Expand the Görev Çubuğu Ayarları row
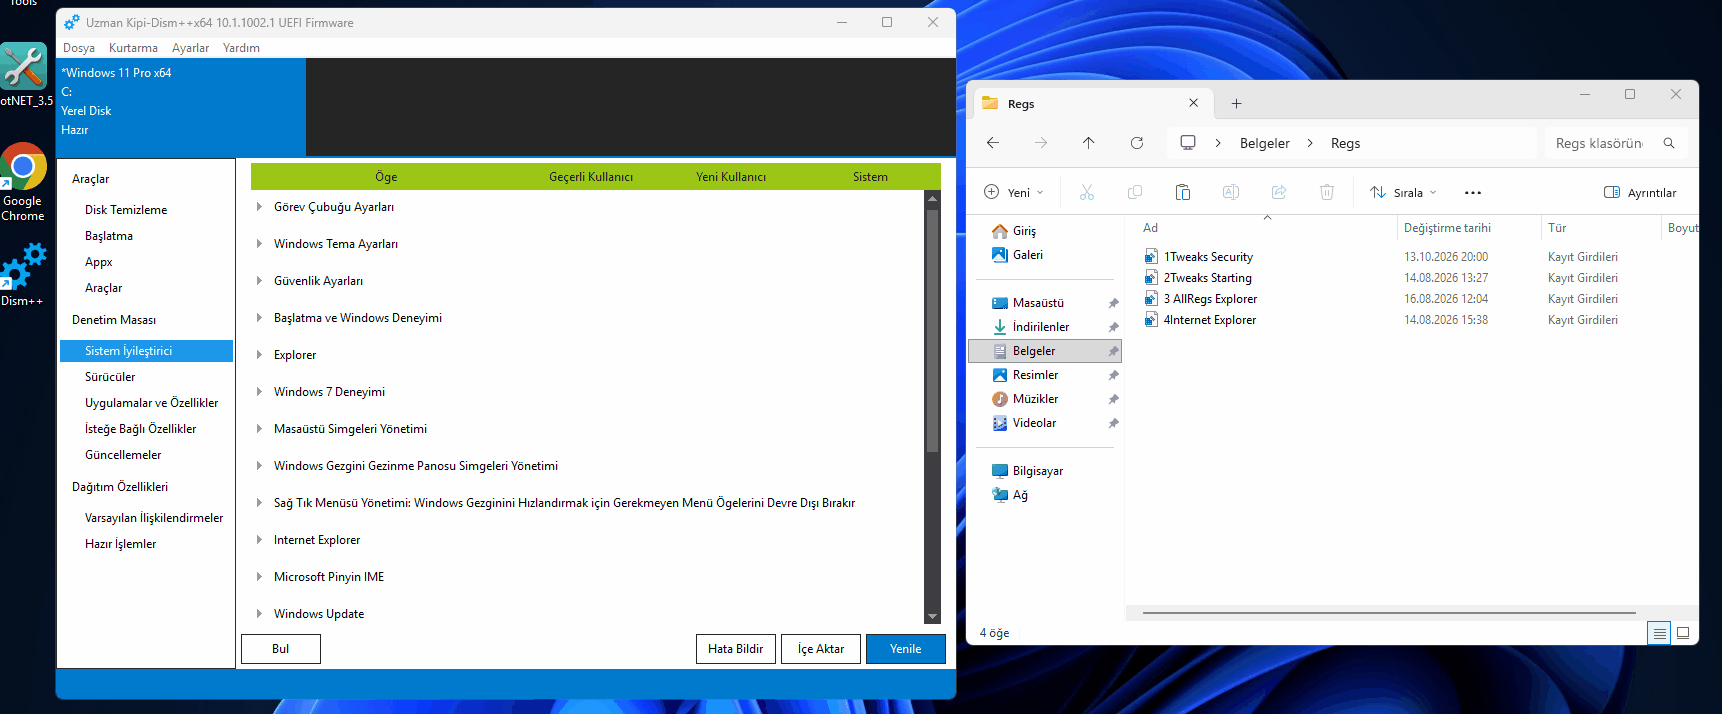The width and height of the screenshot is (1722, 714). coord(259,207)
